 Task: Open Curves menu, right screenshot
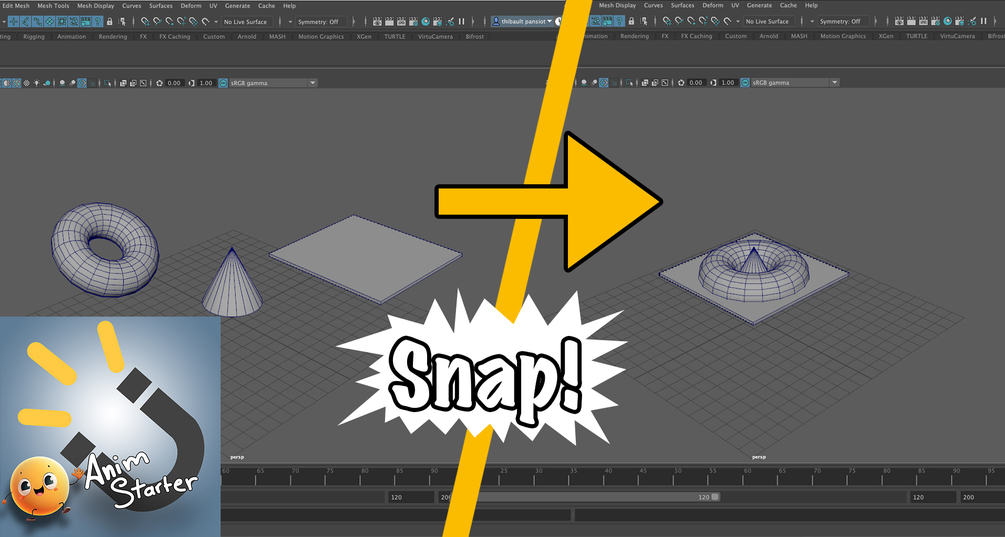(x=653, y=5)
